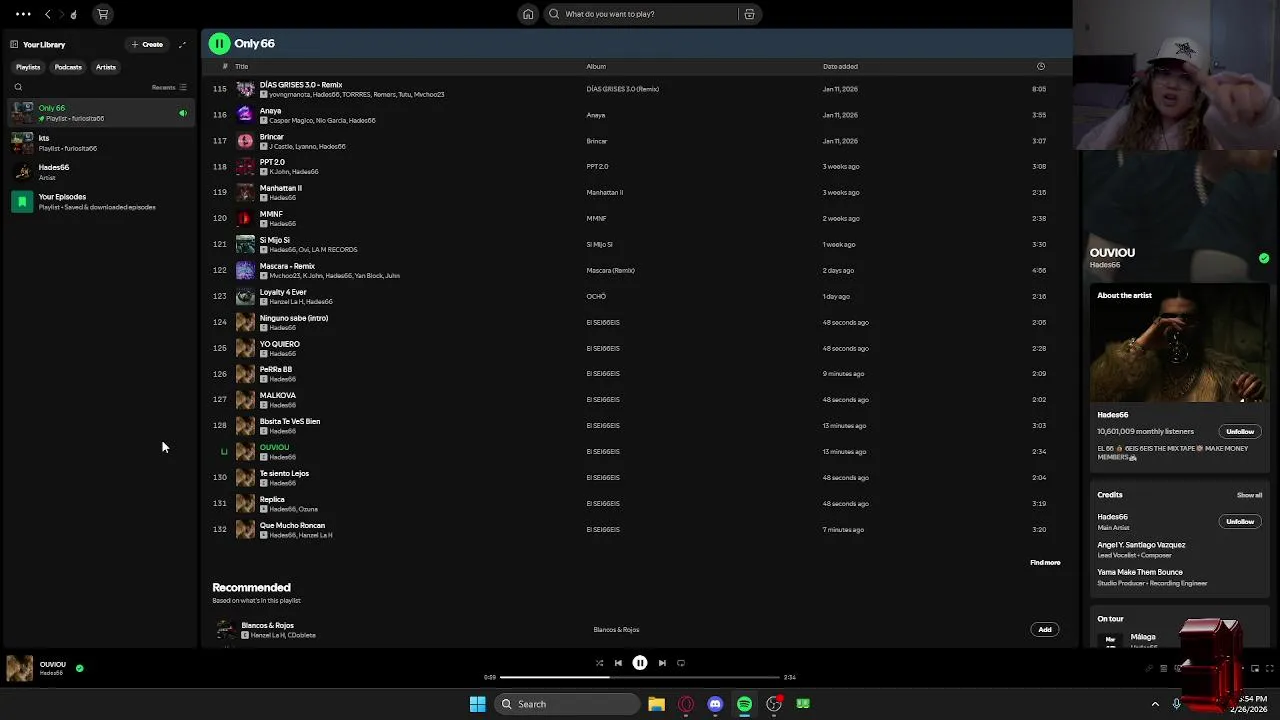The width and height of the screenshot is (1280, 720).
Task: Open Ozuna artist link under Replica
Action: (309, 509)
